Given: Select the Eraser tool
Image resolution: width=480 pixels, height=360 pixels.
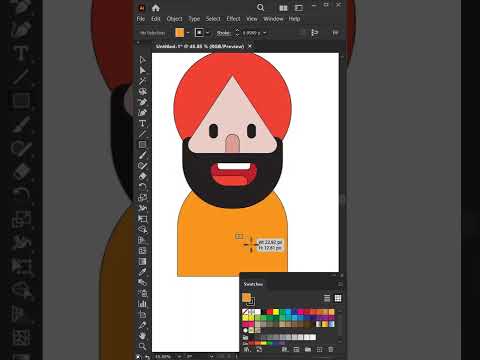Looking at the screenshot, I should (142, 176).
